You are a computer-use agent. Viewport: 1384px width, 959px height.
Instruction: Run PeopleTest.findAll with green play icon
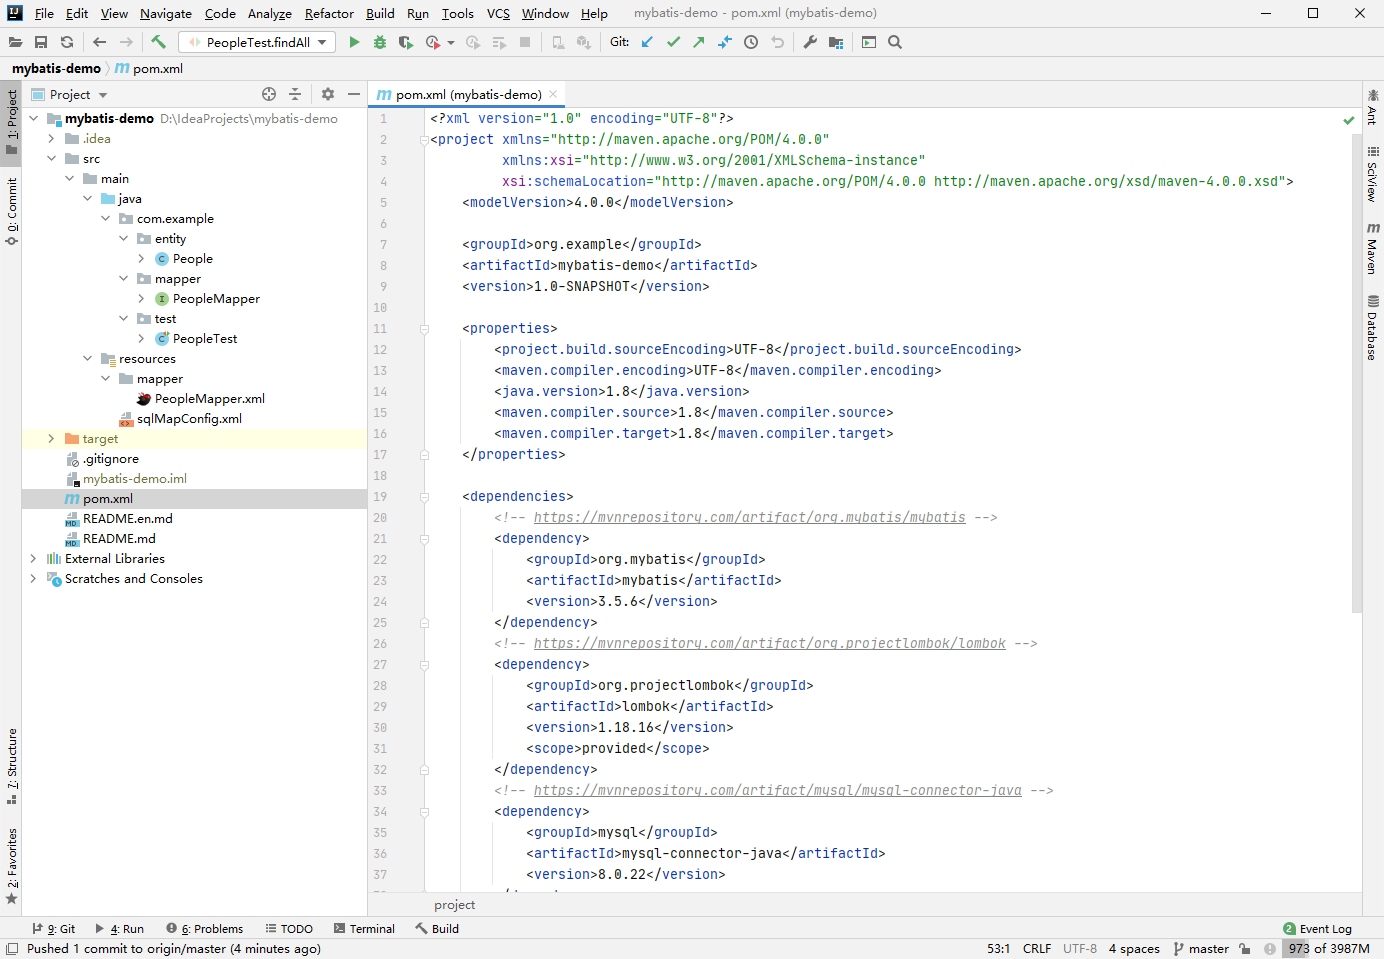tap(354, 42)
